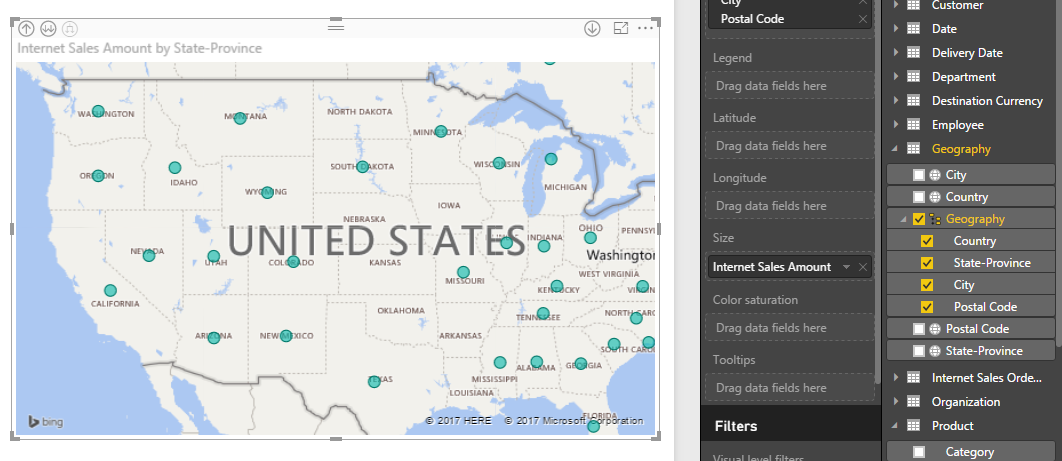Expand the Department table

[896, 76]
